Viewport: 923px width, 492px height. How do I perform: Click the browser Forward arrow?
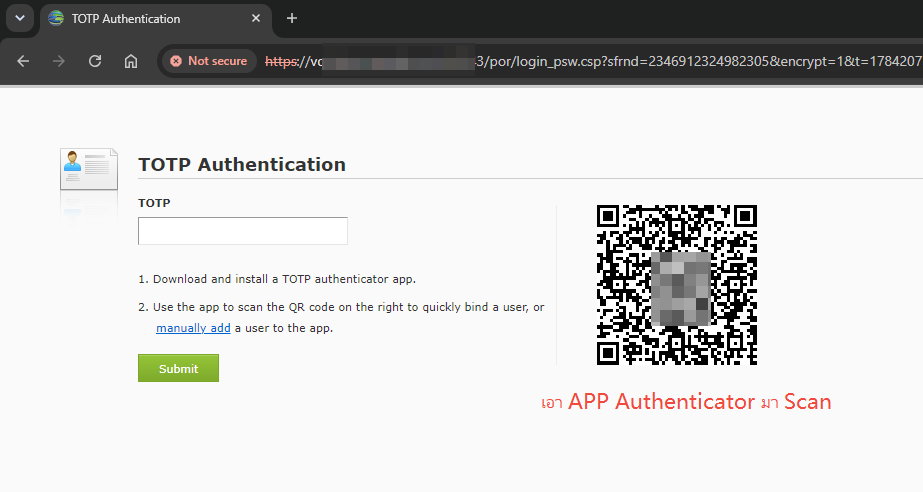pyautogui.click(x=58, y=61)
